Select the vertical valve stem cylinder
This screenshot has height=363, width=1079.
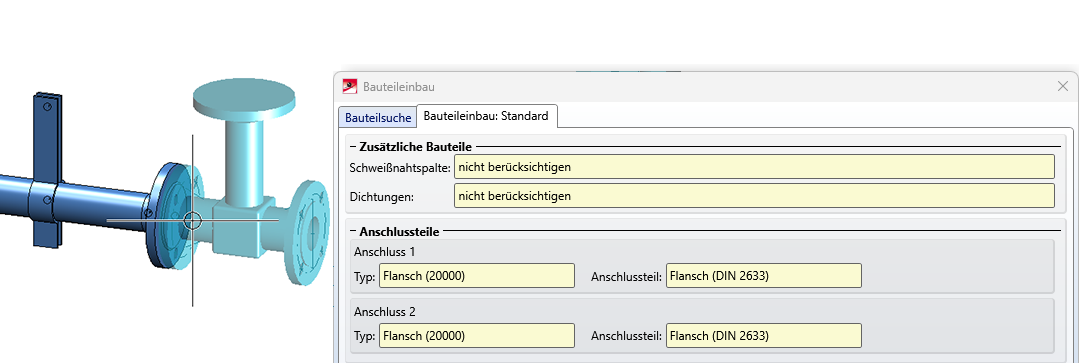243,159
